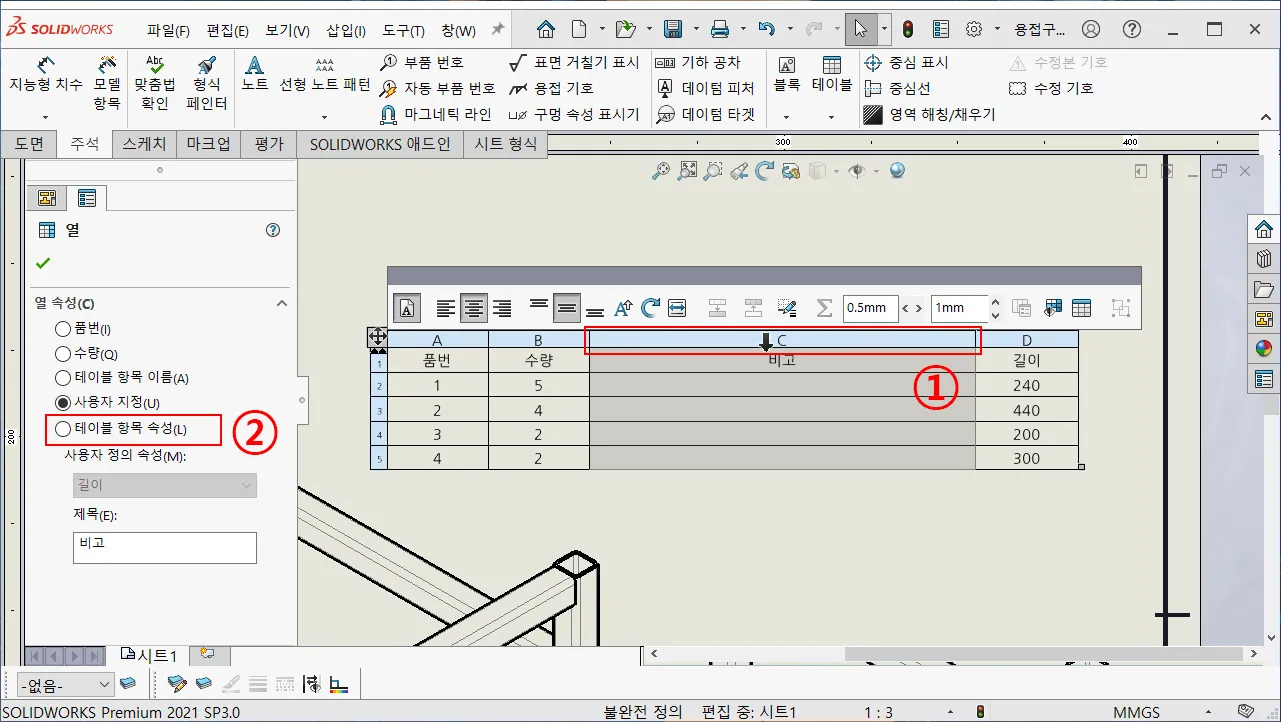The height and width of the screenshot is (722, 1281).
Task: Click the Rebuild traffic light icon
Action: coord(908,28)
